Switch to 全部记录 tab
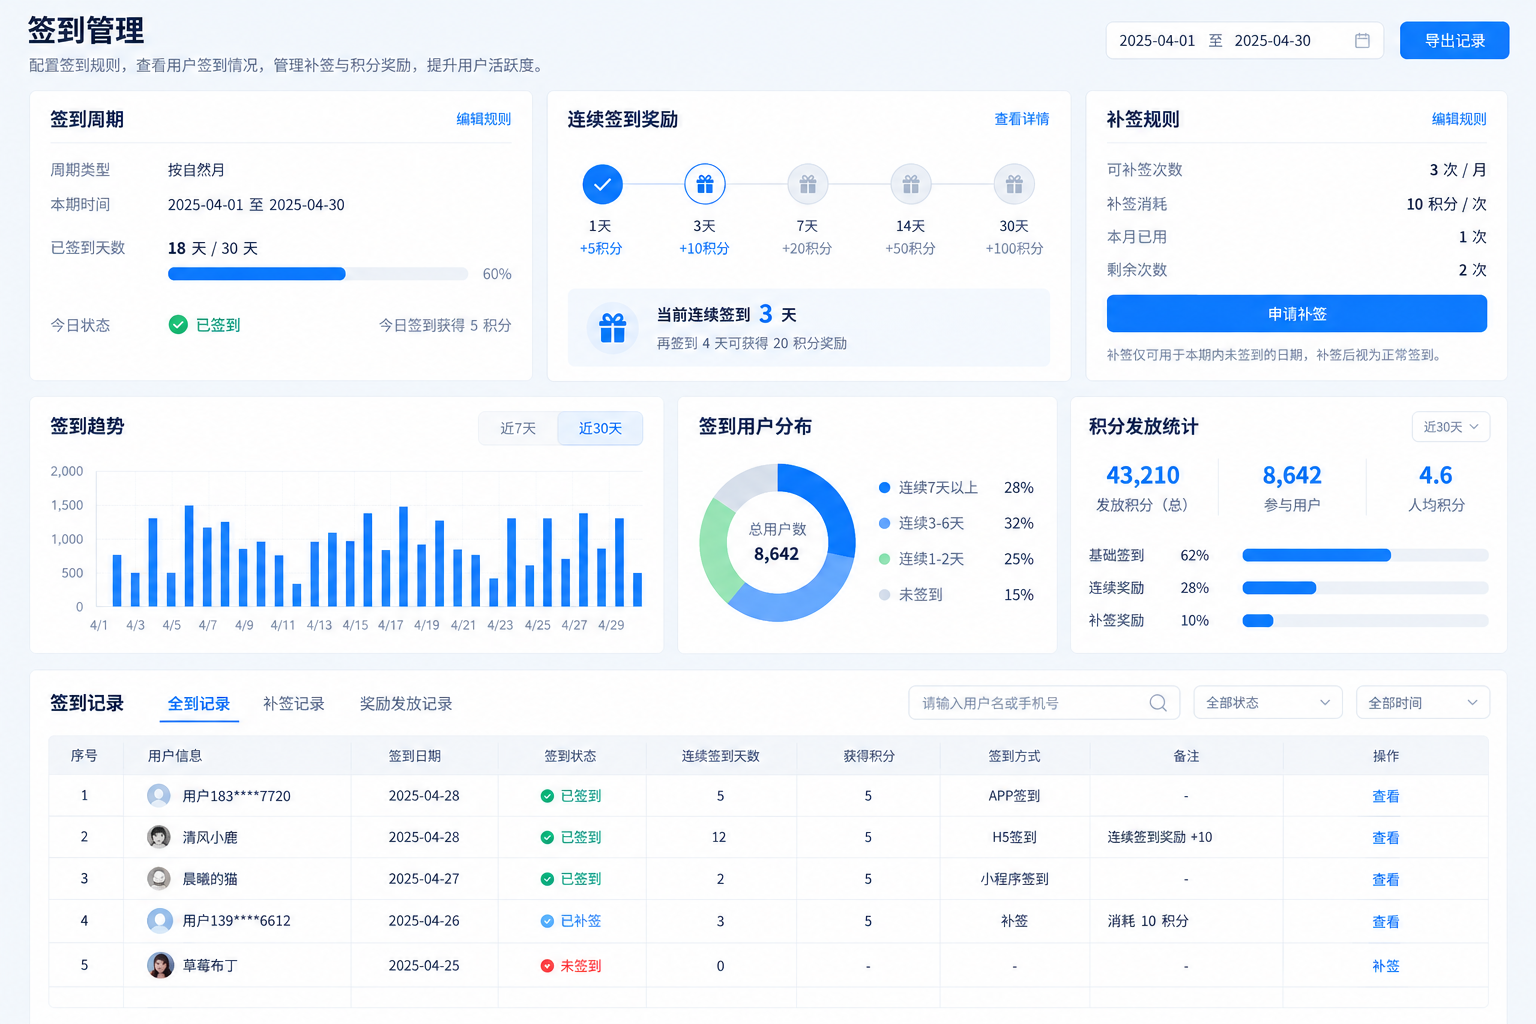 click(199, 704)
